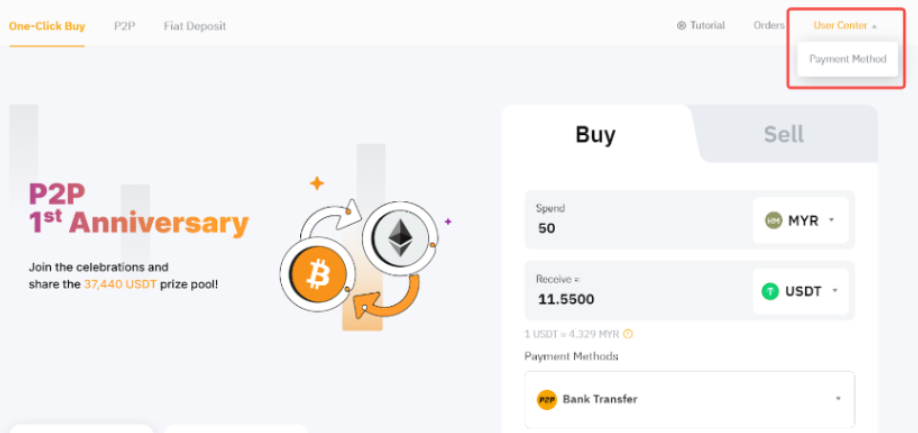Click the Ethereum coin icon
This screenshot has height=433, width=918.
click(401, 238)
